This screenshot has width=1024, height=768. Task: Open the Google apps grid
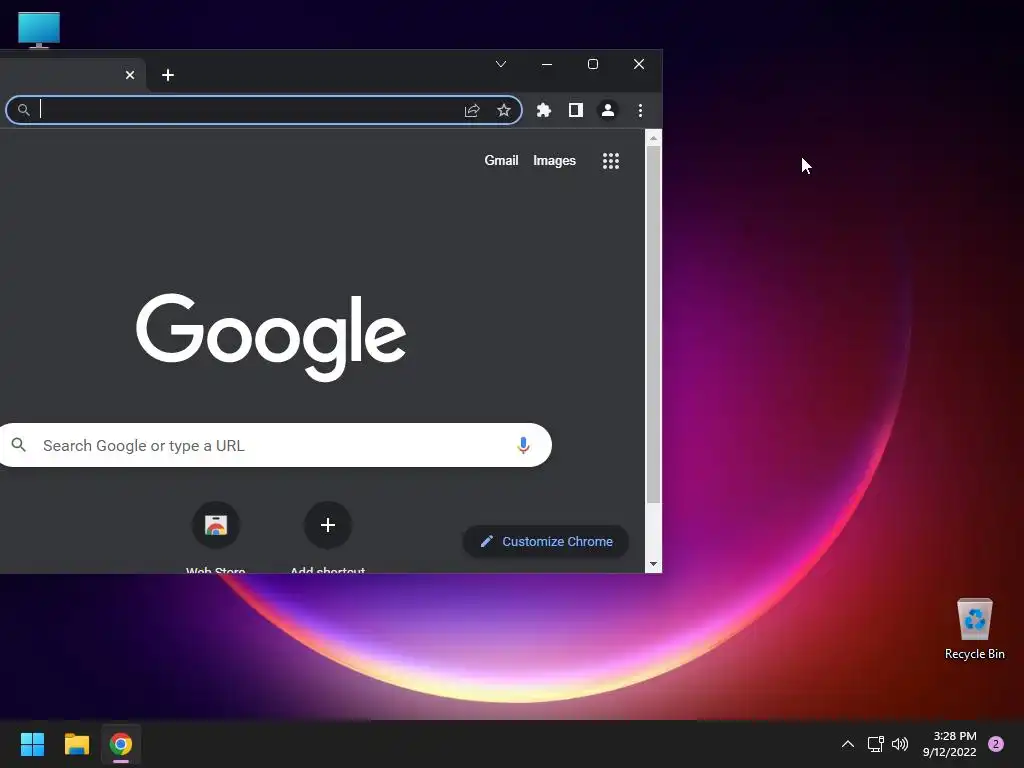[611, 161]
